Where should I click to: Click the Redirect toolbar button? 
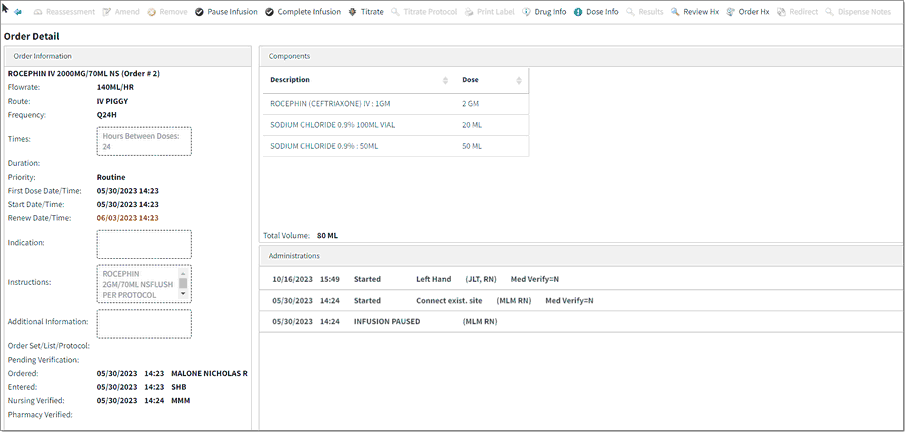(x=797, y=12)
